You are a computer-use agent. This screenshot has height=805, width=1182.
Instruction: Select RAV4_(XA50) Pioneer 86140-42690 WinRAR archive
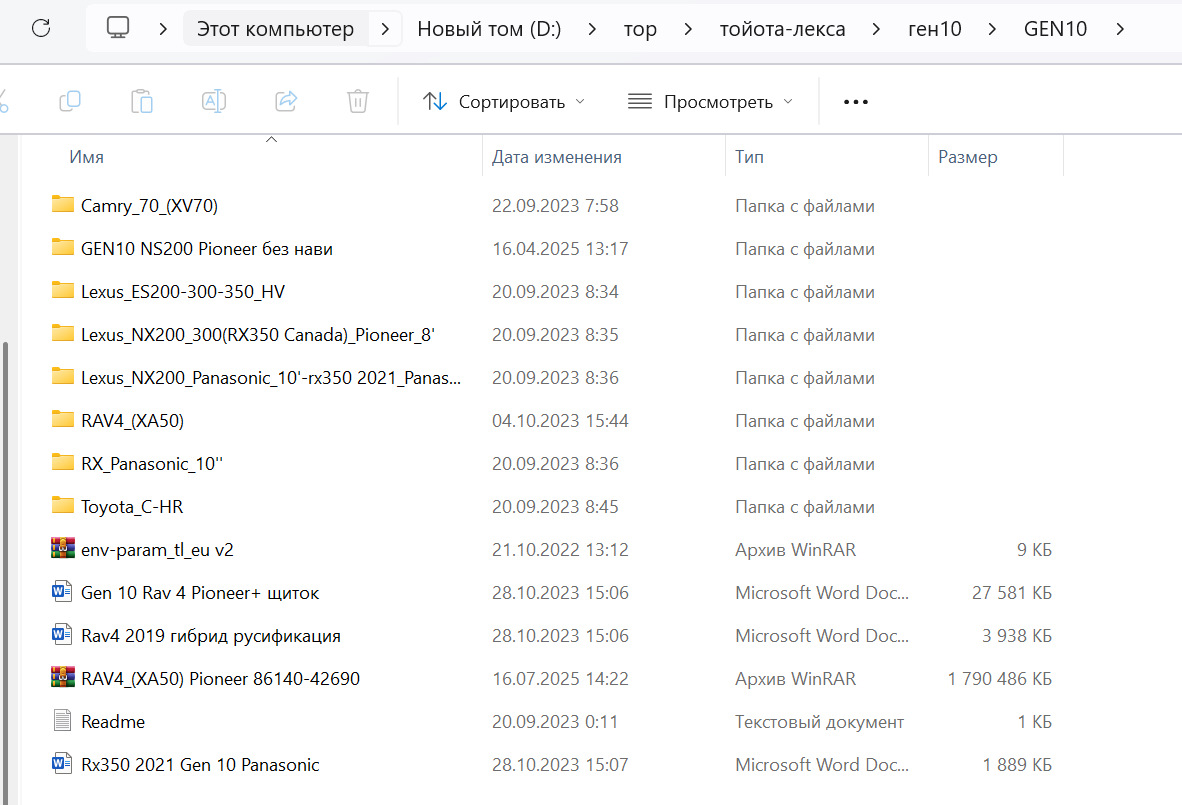220,679
